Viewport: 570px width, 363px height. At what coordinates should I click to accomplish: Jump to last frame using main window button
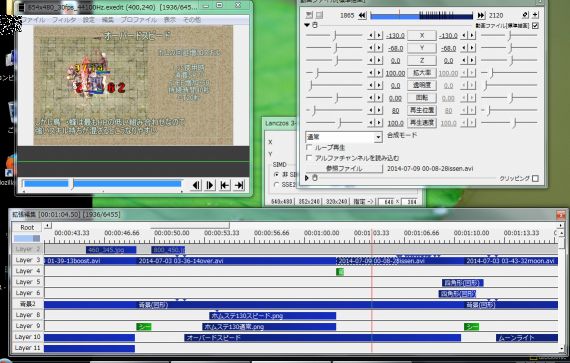click(x=239, y=185)
